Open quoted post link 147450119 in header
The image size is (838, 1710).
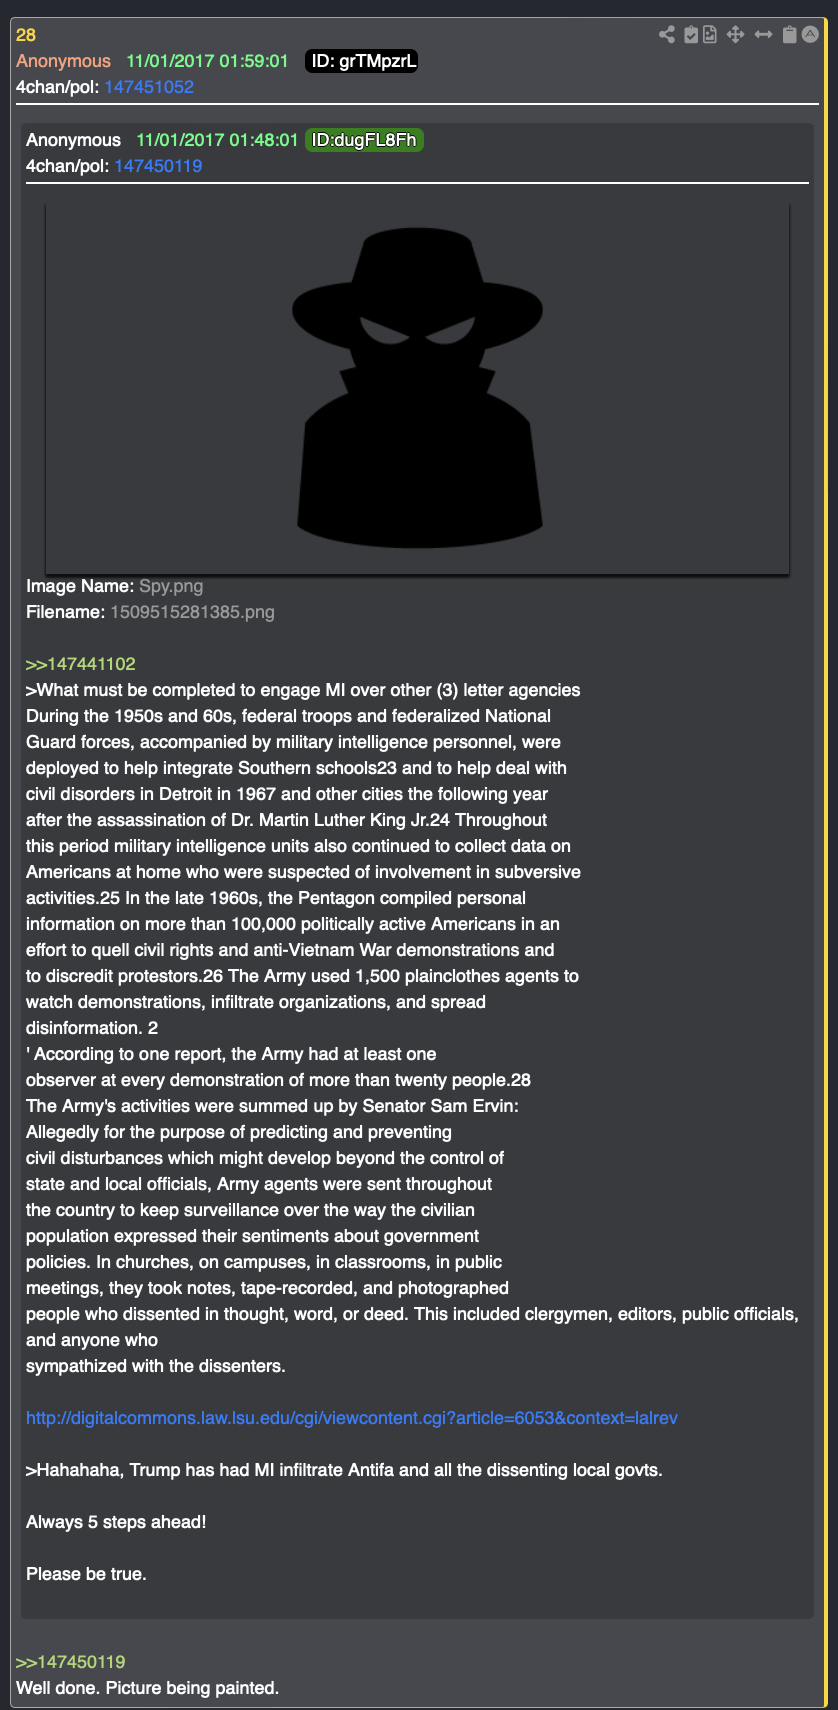[x=158, y=166]
